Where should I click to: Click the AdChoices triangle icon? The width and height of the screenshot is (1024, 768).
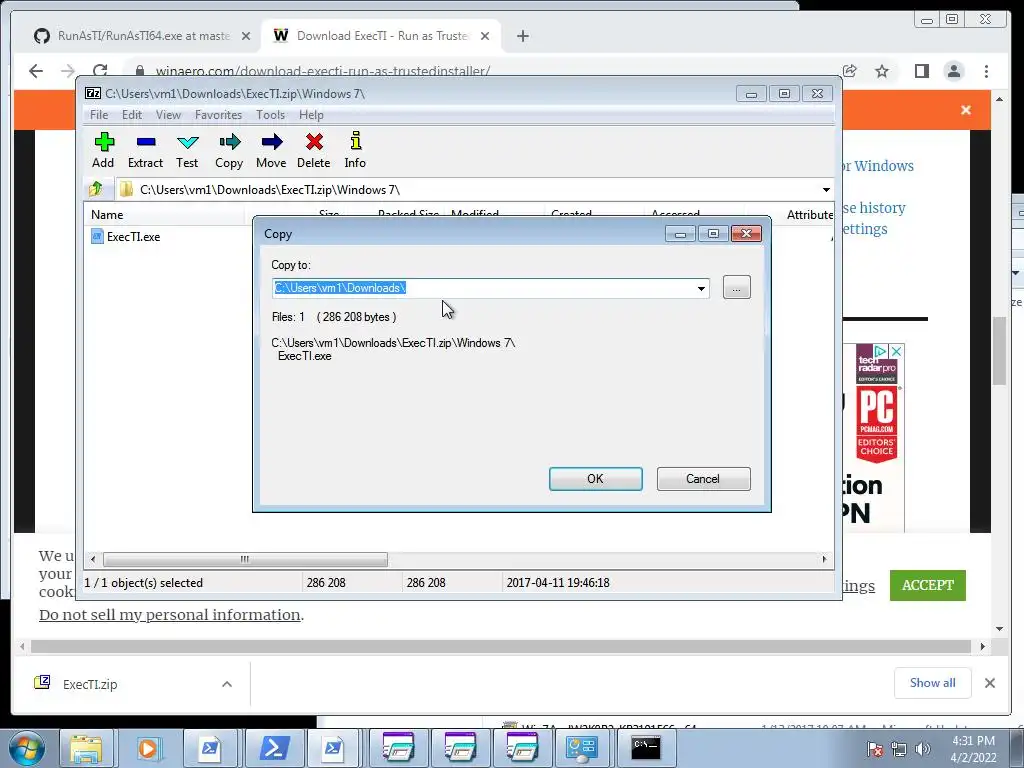[x=880, y=351]
